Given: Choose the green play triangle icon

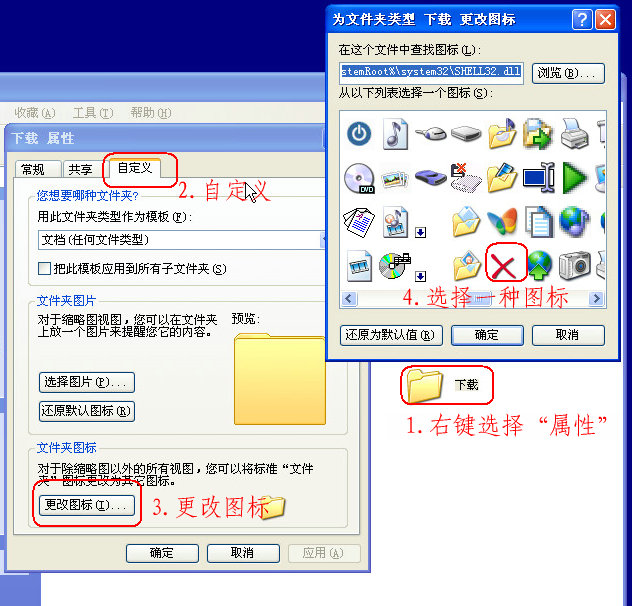Looking at the screenshot, I should pyautogui.click(x=574, y=178).
